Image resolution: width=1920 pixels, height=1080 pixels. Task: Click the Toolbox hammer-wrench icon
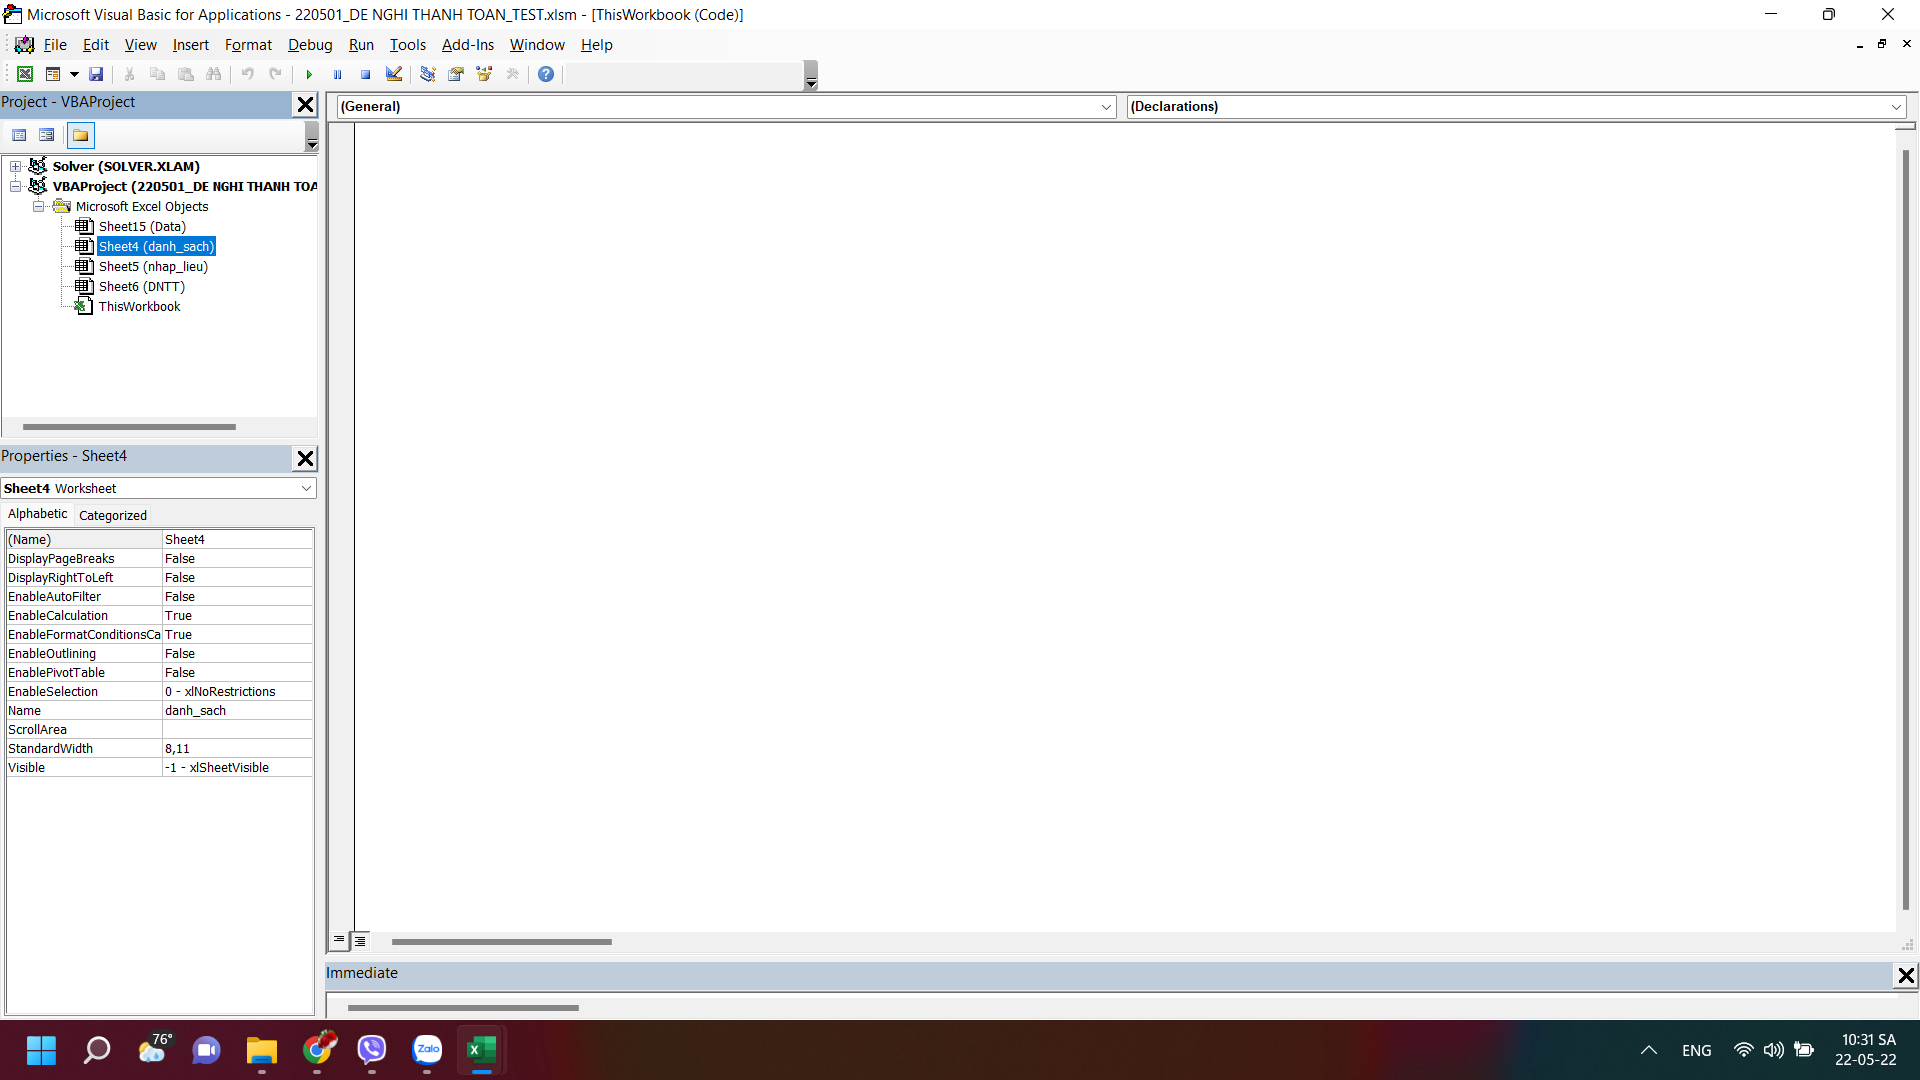512,74
